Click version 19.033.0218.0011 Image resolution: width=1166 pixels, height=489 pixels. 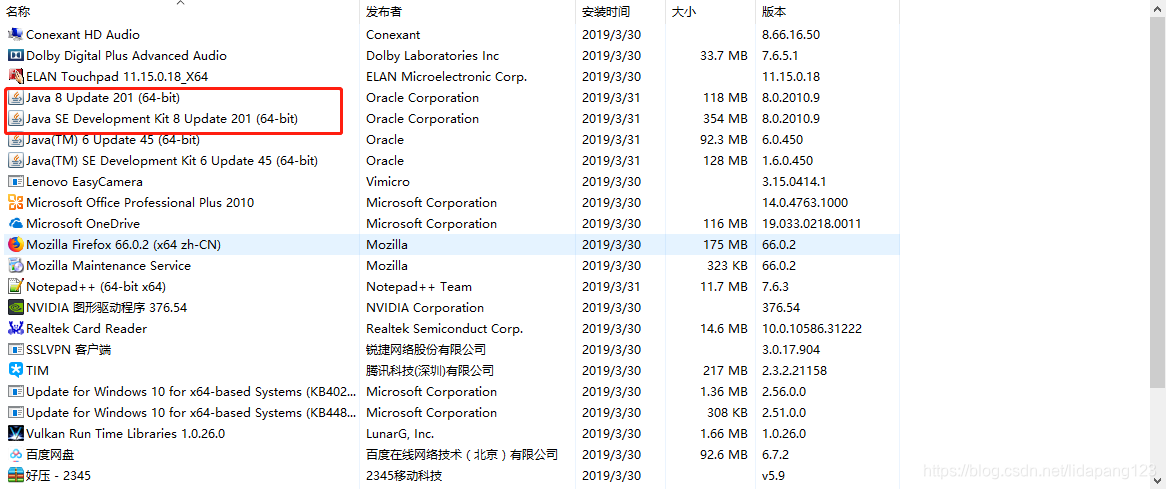tap(811, 223)
